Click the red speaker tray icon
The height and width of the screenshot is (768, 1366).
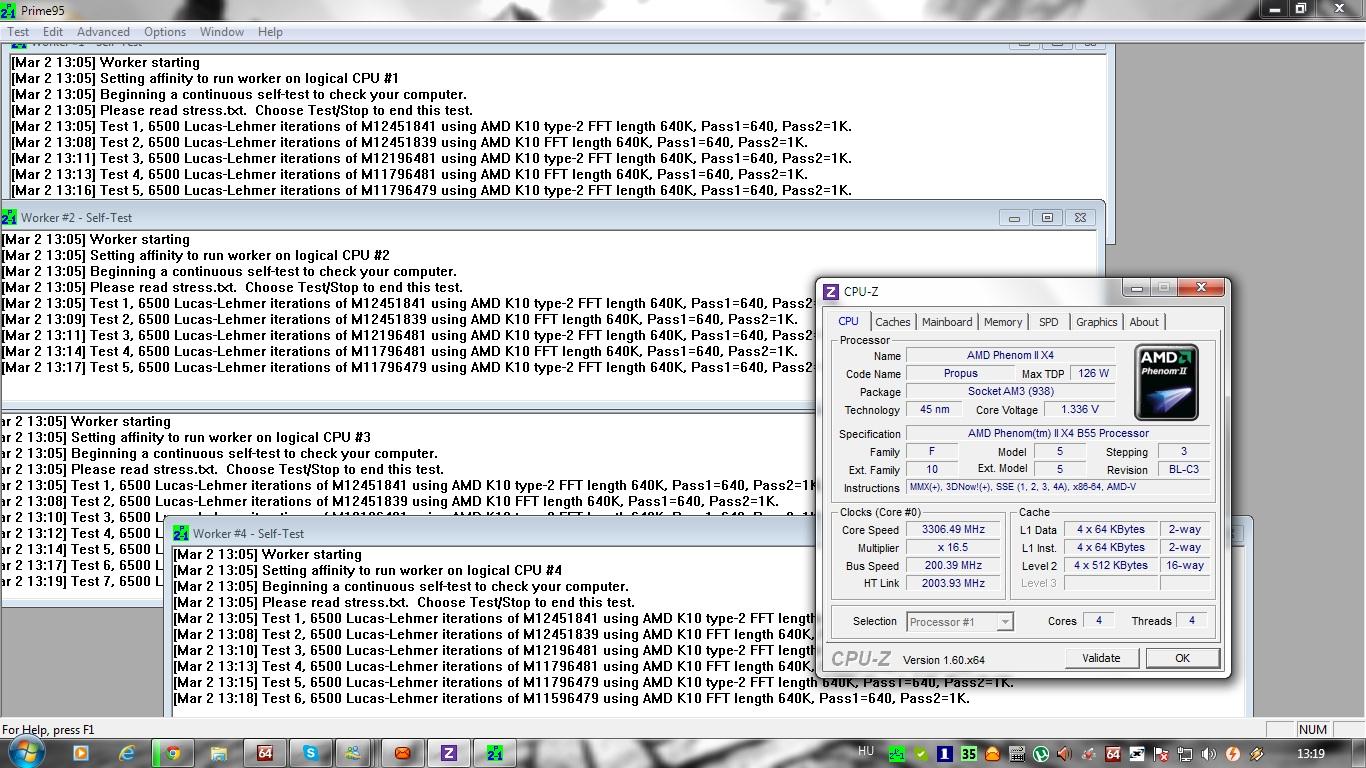click(x=1065, y=754)
